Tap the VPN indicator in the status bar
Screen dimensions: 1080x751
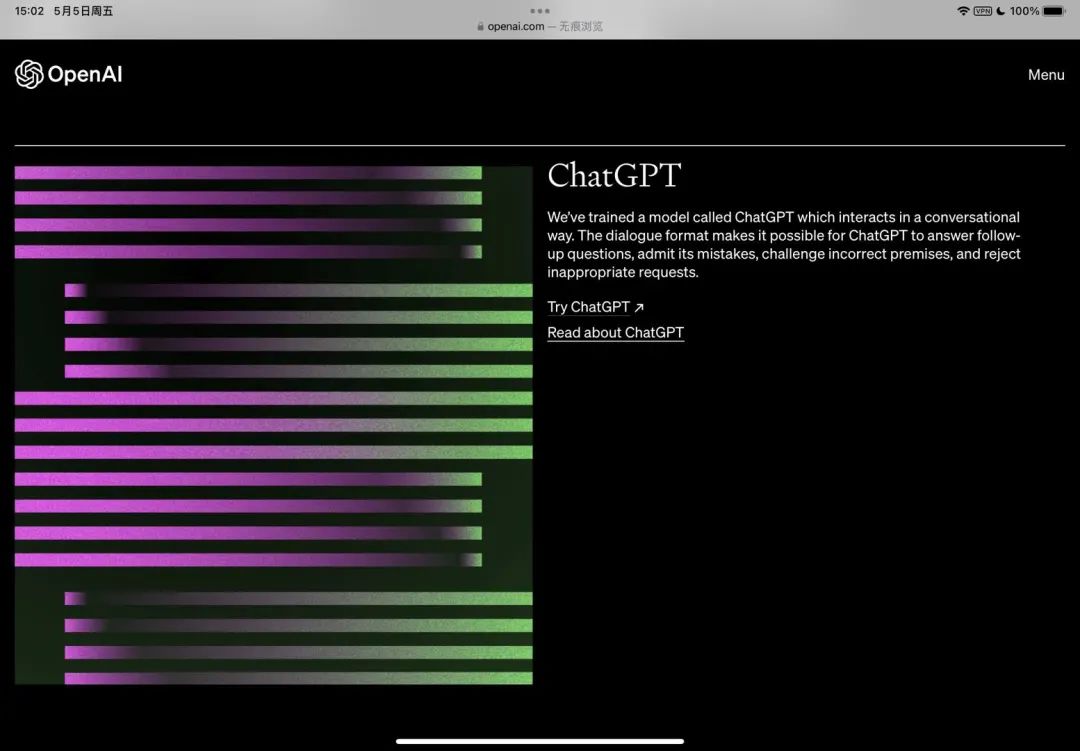982,11
